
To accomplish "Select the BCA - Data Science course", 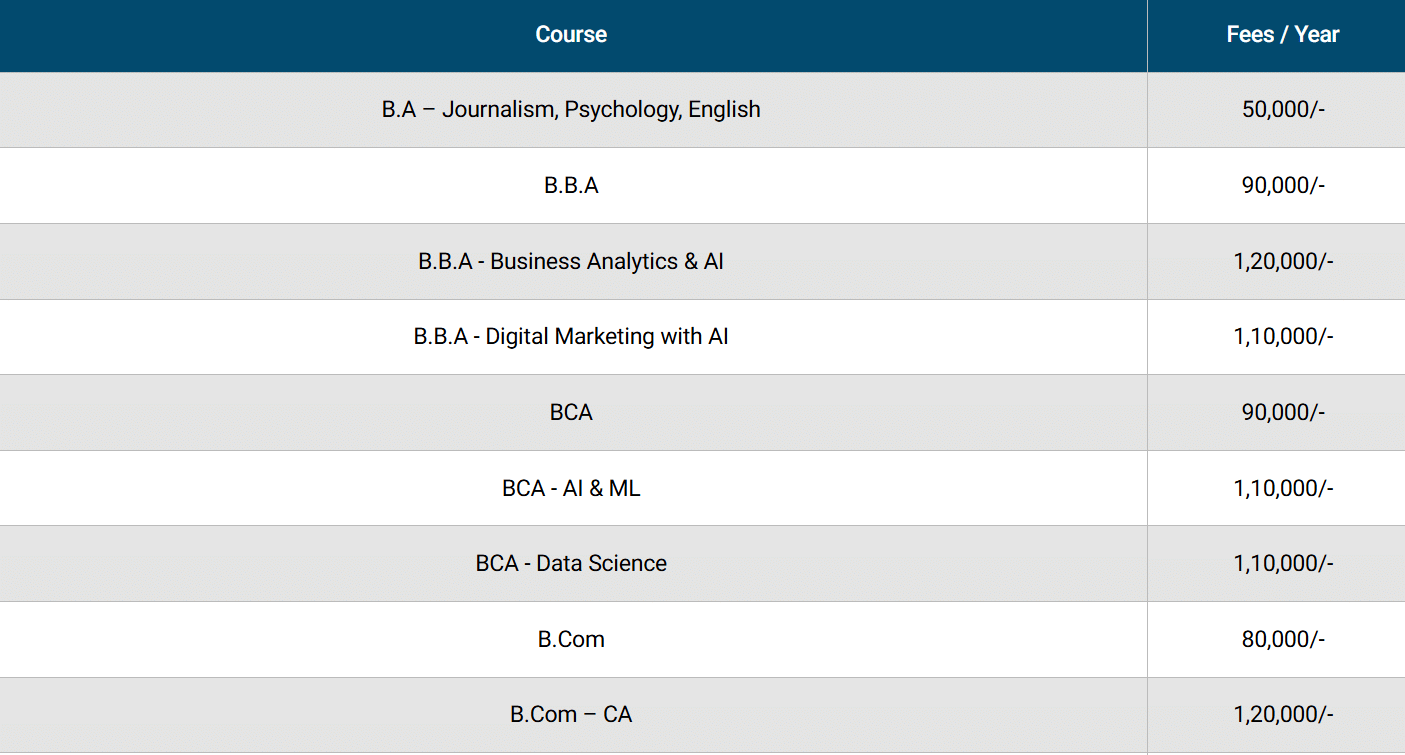I will point(571,564).
